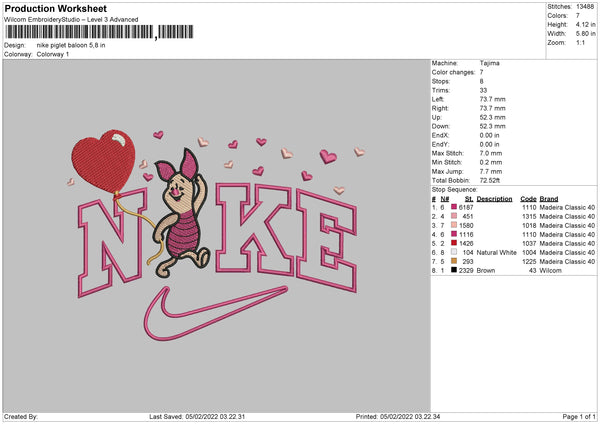Click the Brand column header

tap(549, 199)
